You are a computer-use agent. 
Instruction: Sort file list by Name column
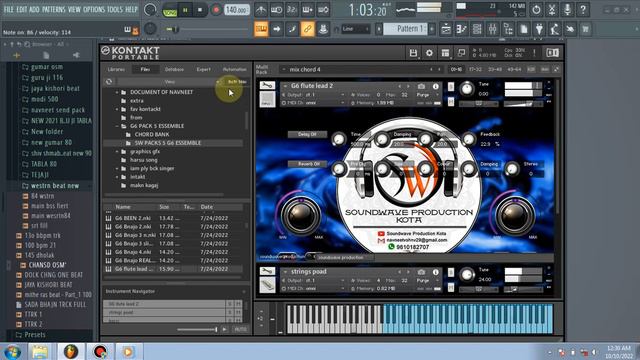(123, 207)
